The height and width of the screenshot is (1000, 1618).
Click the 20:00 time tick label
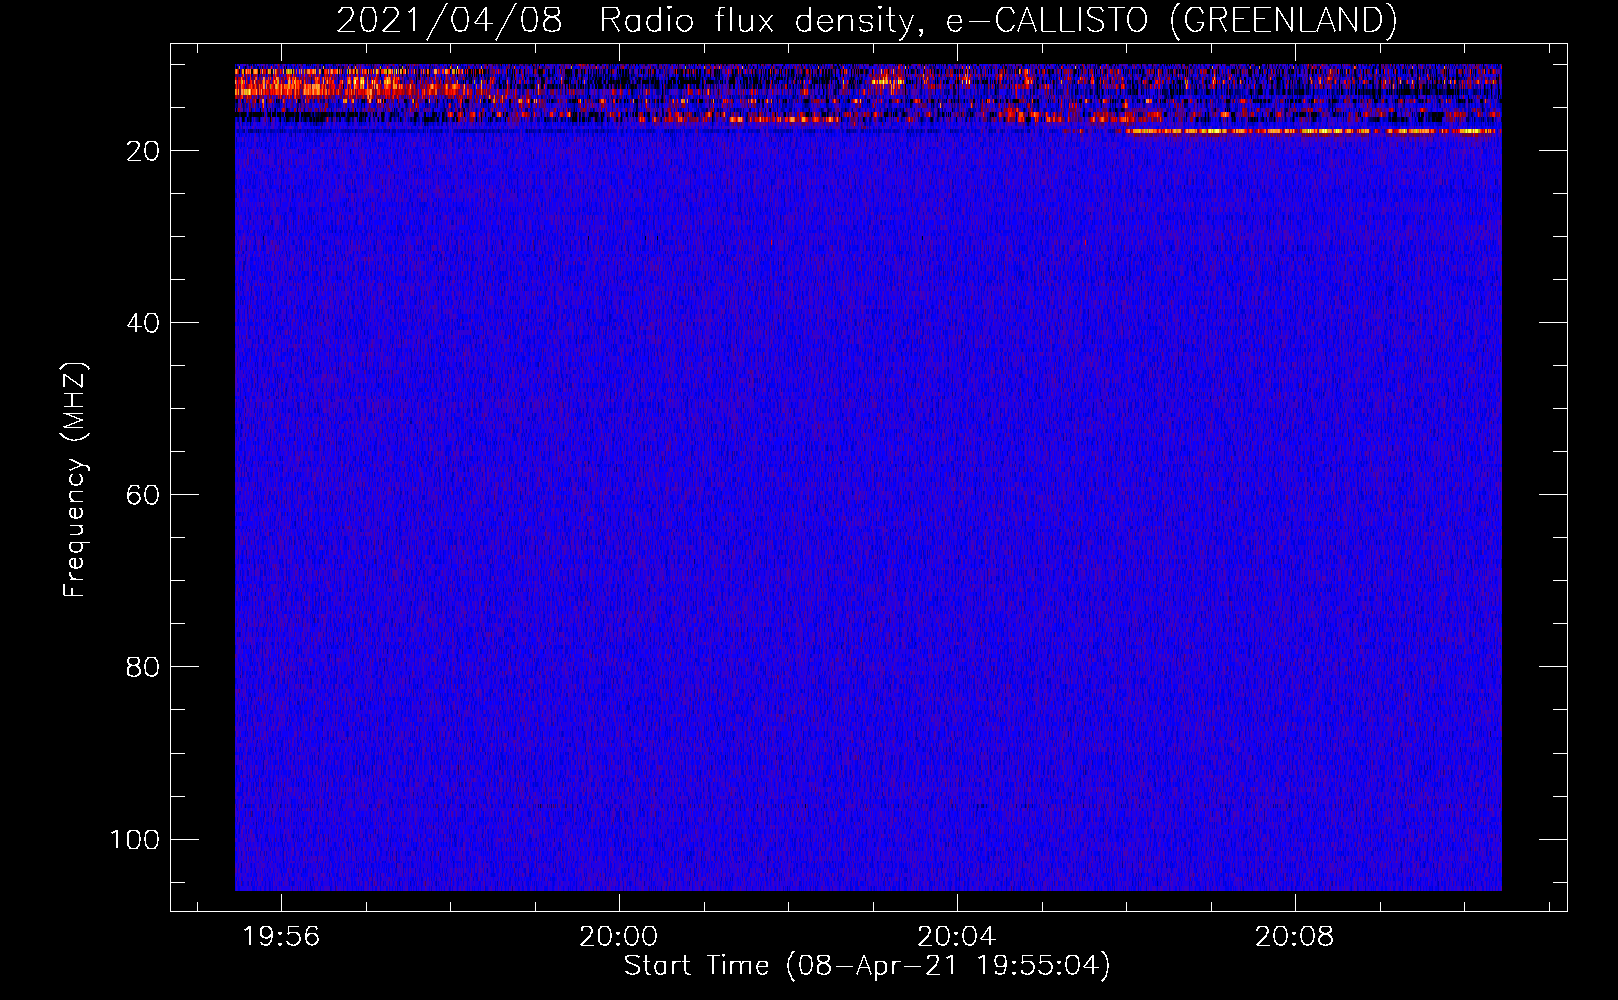(x=619, y=937)
